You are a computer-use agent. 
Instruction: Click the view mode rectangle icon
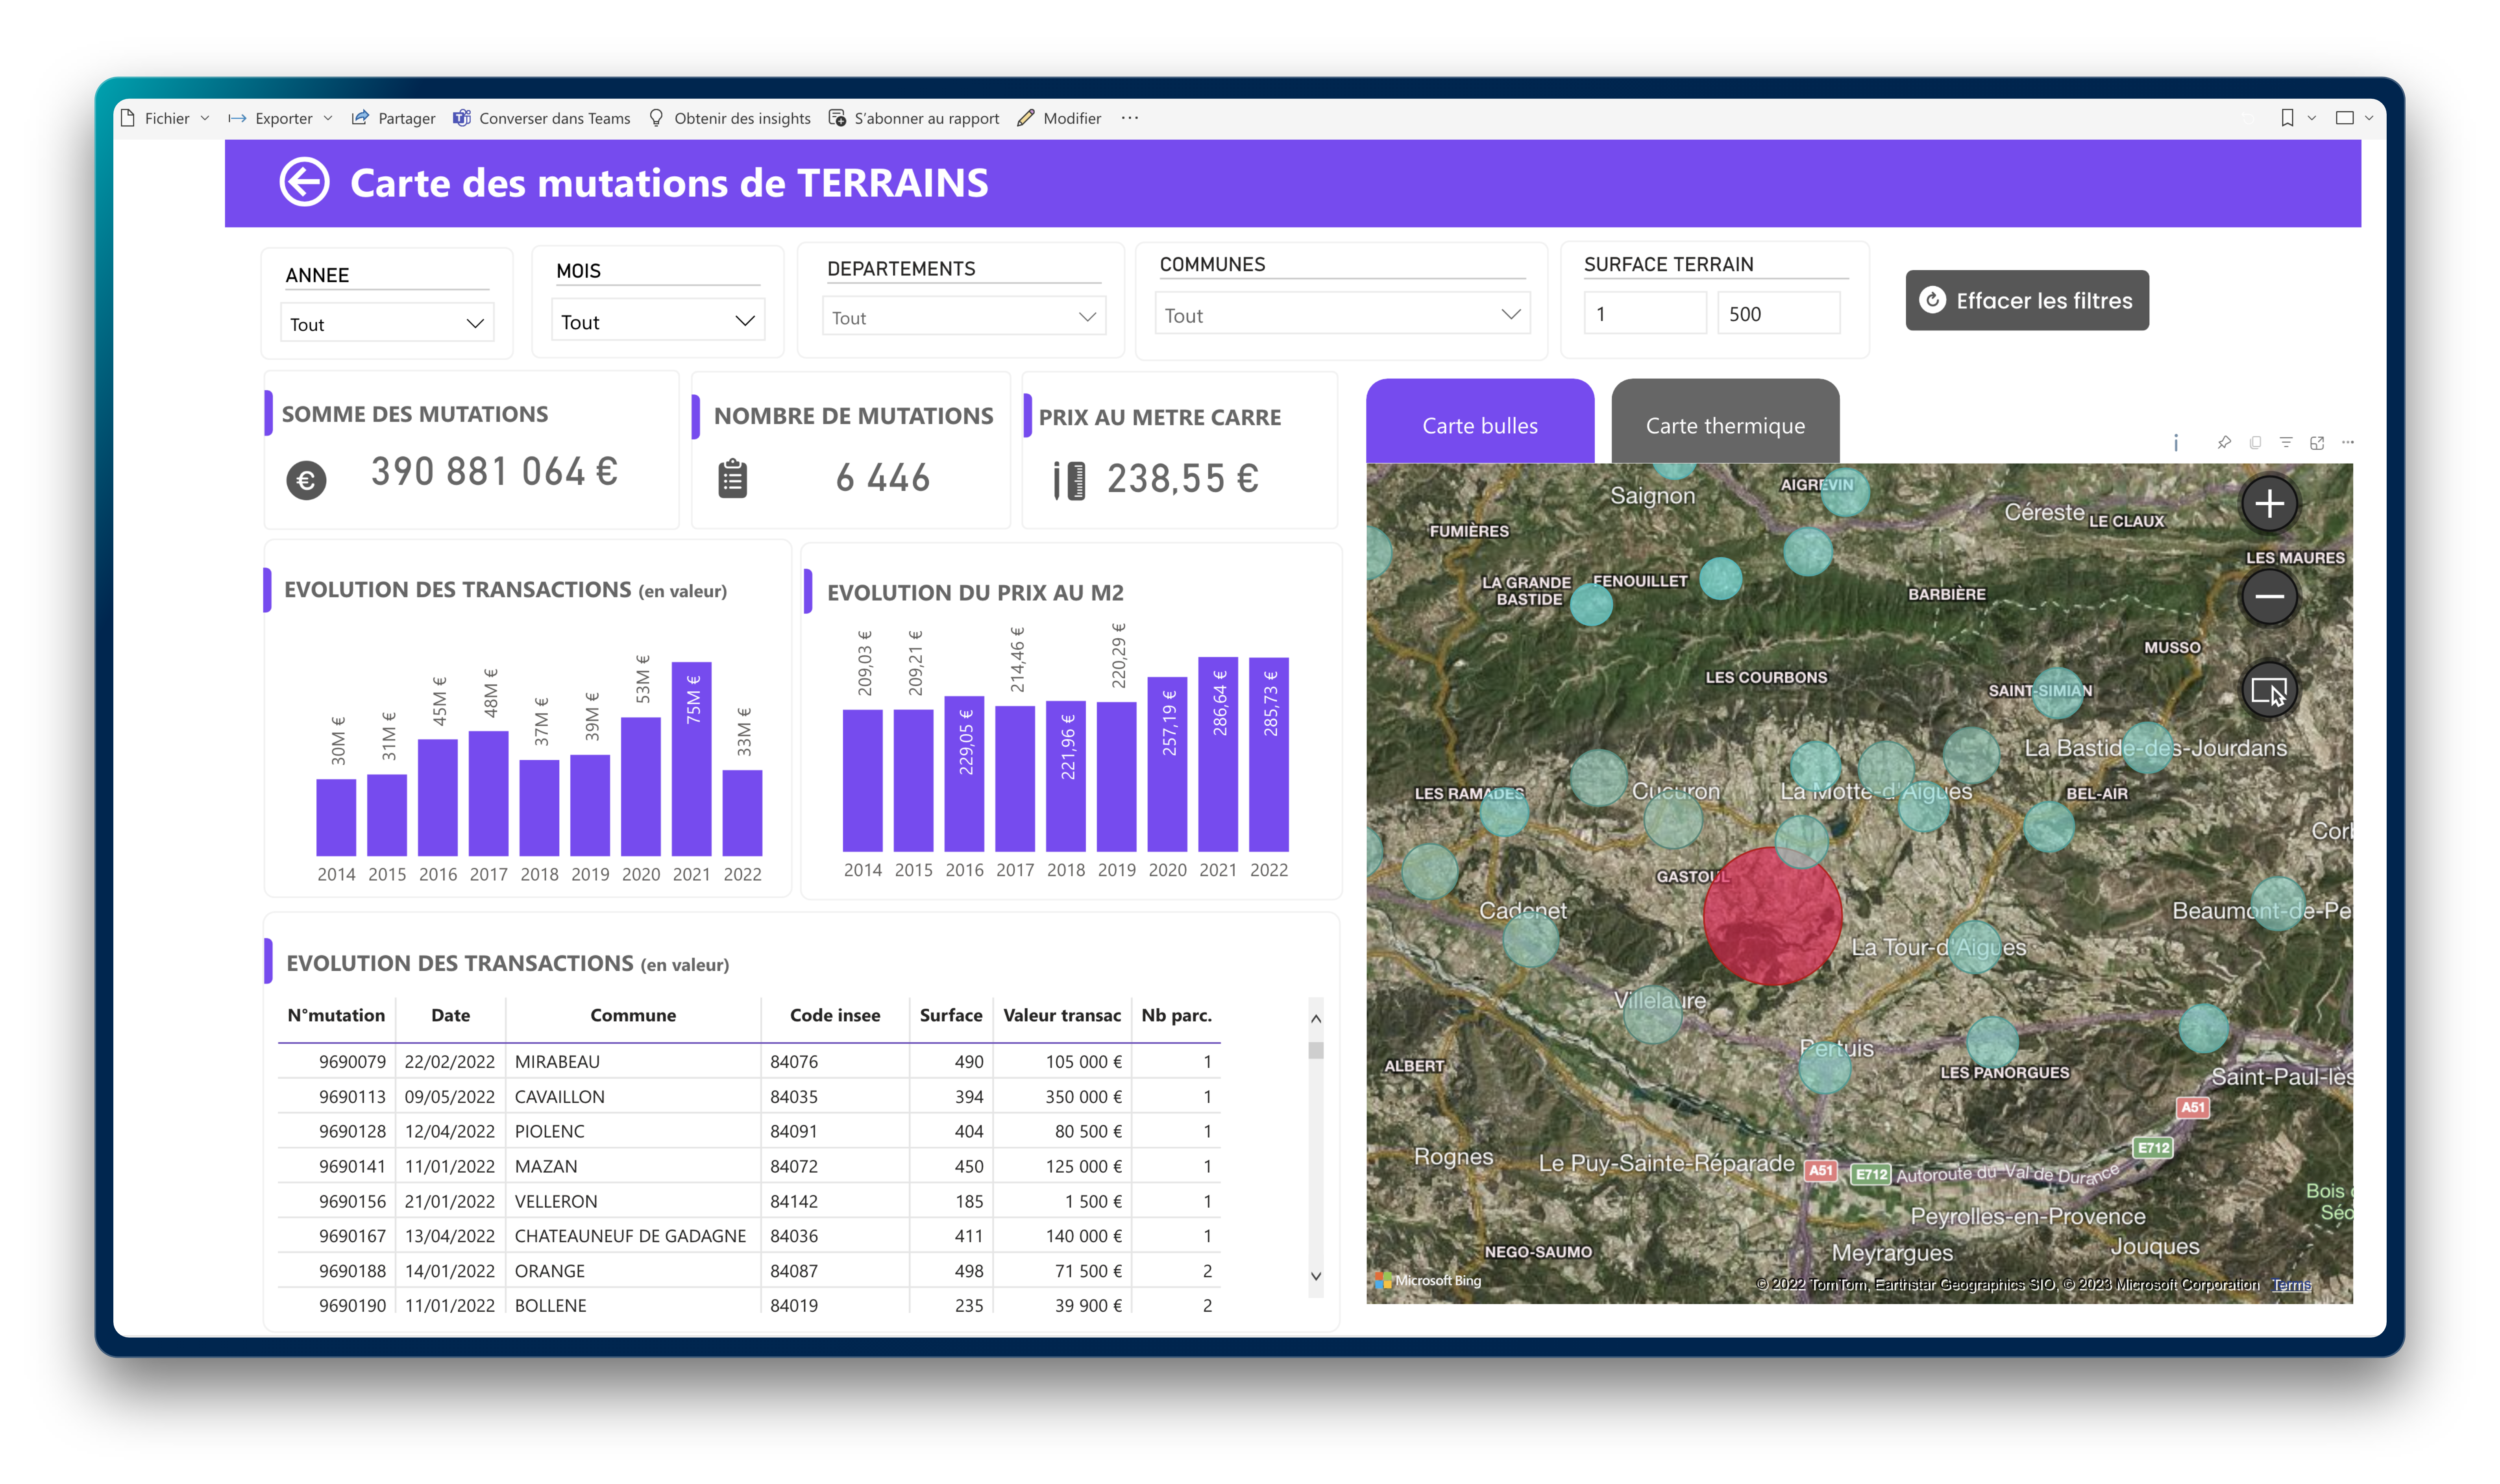pos(2344,118)
